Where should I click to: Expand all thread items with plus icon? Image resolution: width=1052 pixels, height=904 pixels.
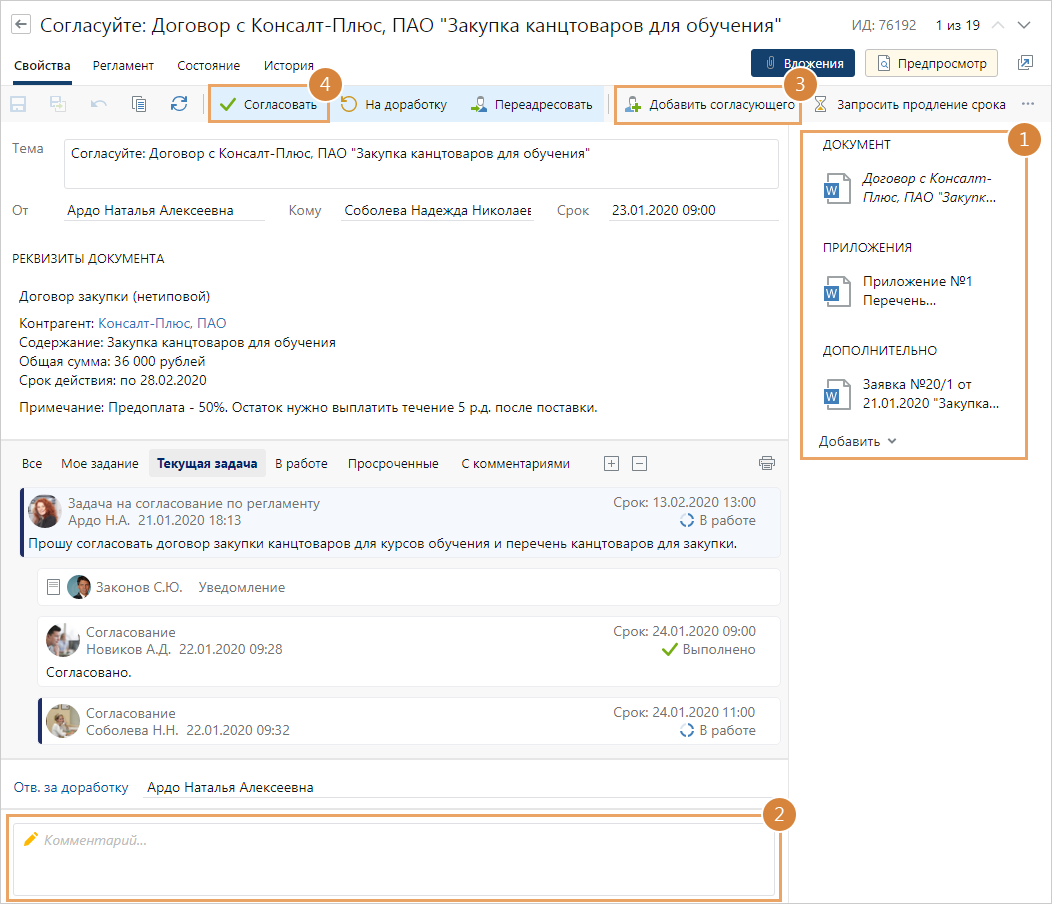[x=612, y=463]
